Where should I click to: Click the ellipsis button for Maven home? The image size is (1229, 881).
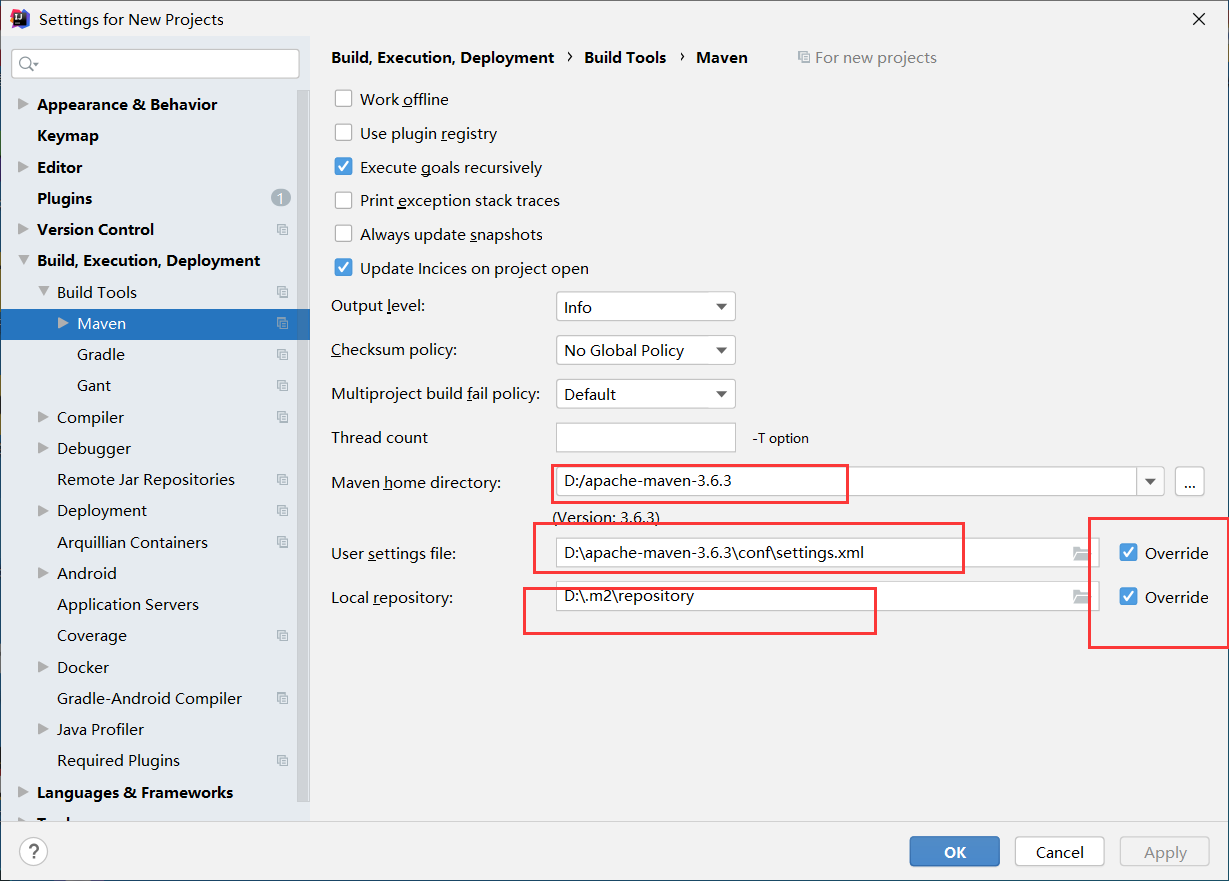1189,482
